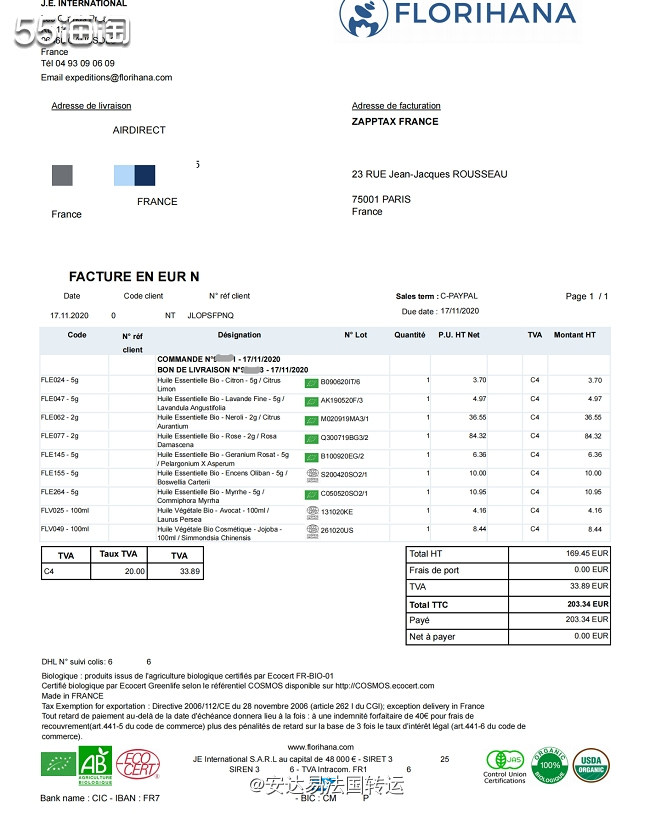This screenshot has height=814, width=650.
Task: Click the Adresse de livraison heading
Action: point(91,106)
